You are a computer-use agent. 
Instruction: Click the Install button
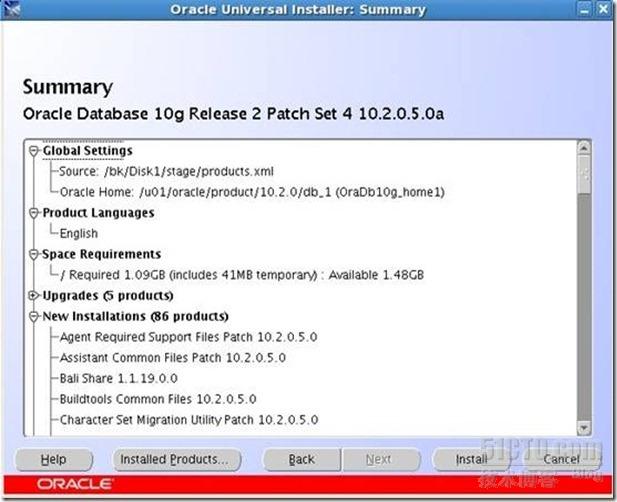point(471,459)
